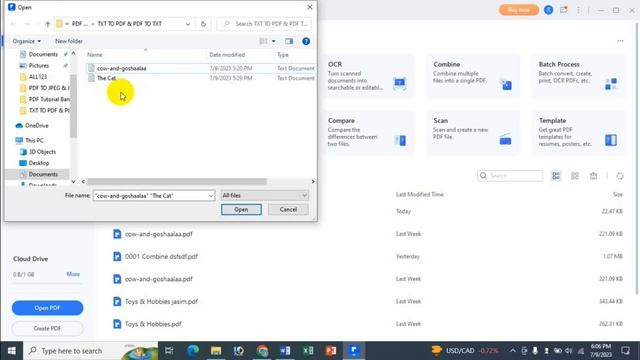
Task: Expand the address bar history dropdown
Action: click(188, 24)
